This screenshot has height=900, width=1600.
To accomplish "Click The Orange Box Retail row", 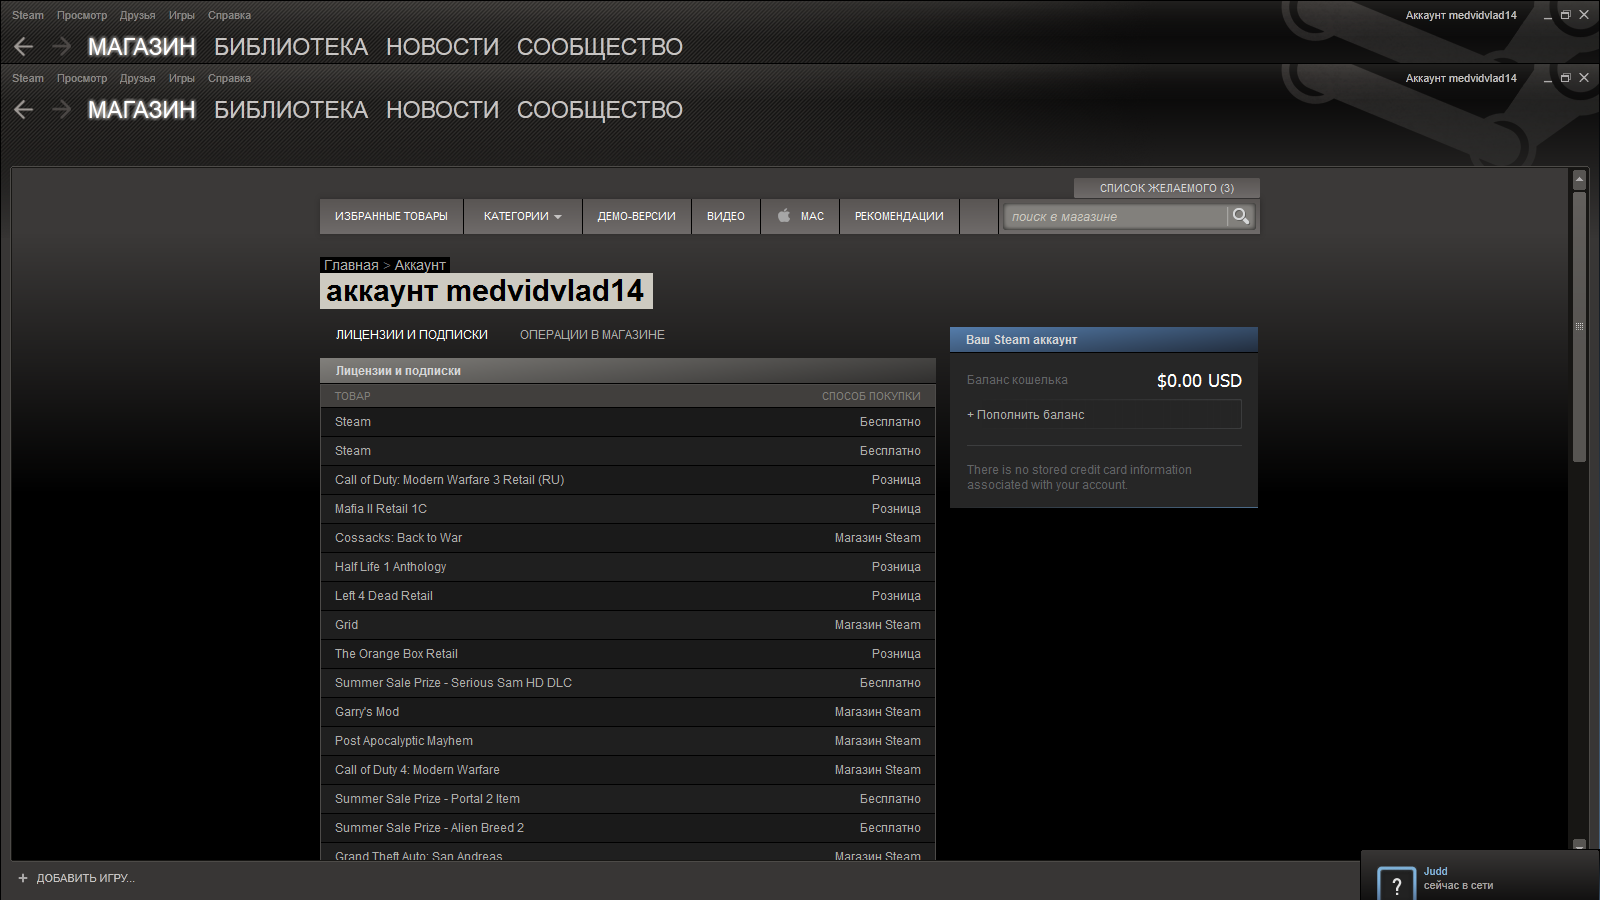I will 628,654.
